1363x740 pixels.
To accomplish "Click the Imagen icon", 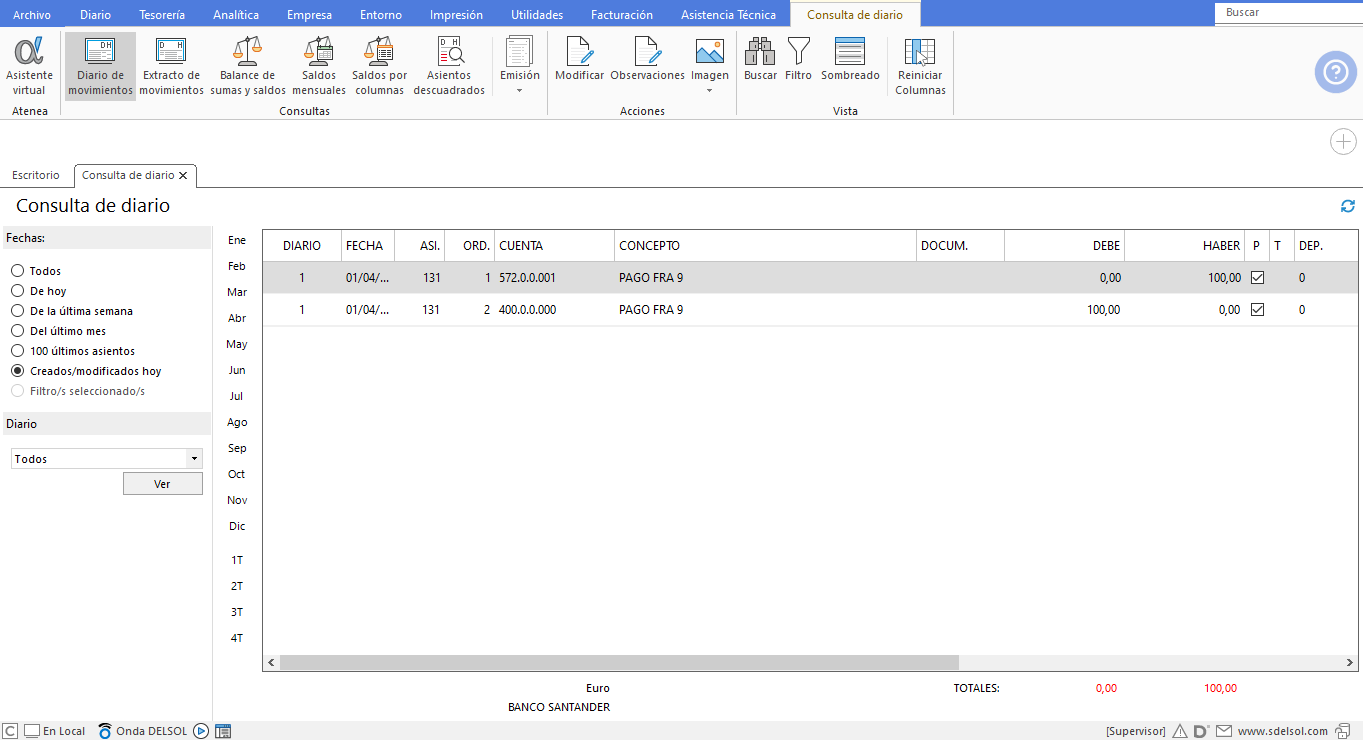I will pyautogui.click(x=710, y=51).
